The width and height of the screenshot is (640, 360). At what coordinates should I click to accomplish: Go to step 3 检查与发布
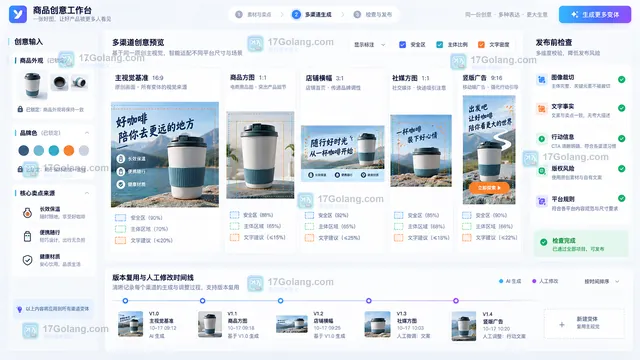click(373, 14)
